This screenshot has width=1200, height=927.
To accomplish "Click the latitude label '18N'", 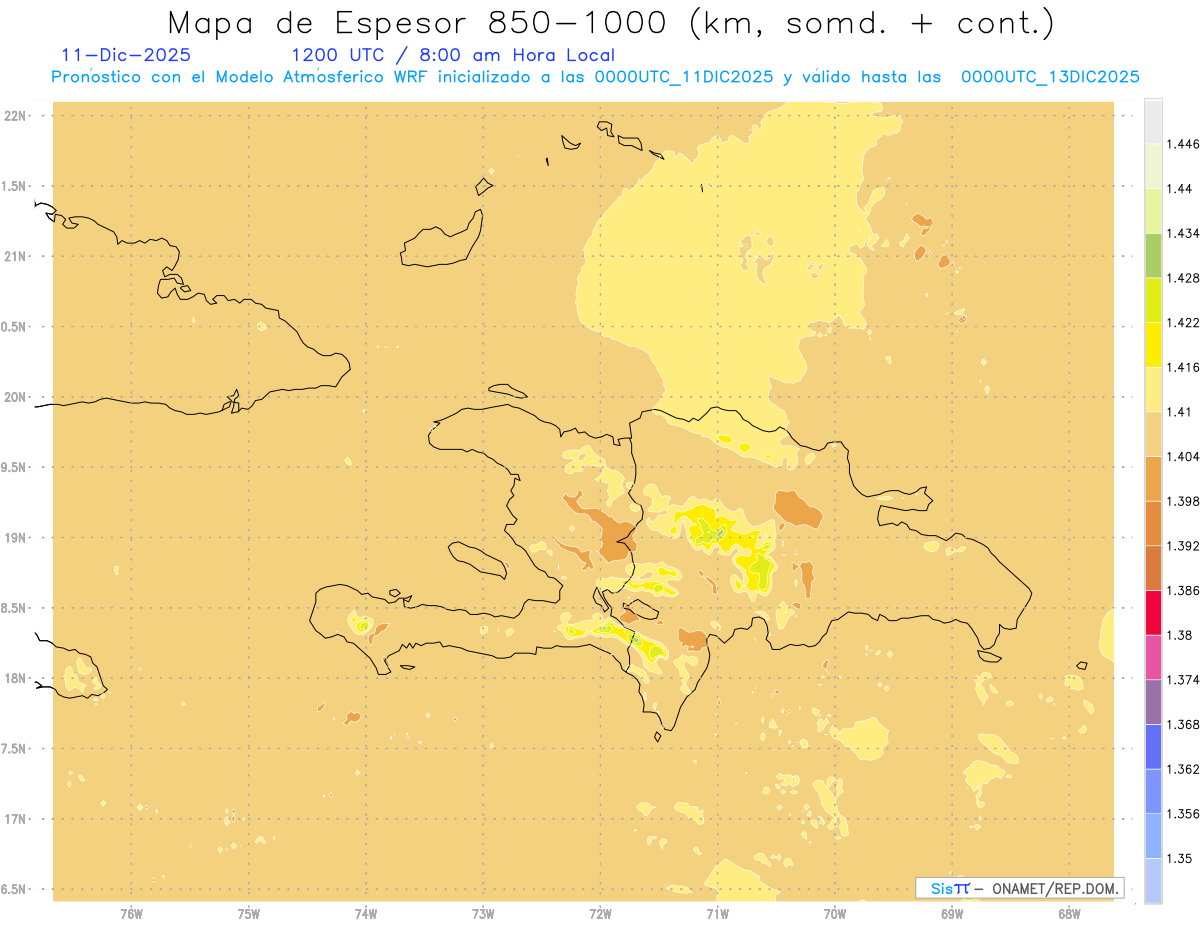I will (x=14, y=678).
